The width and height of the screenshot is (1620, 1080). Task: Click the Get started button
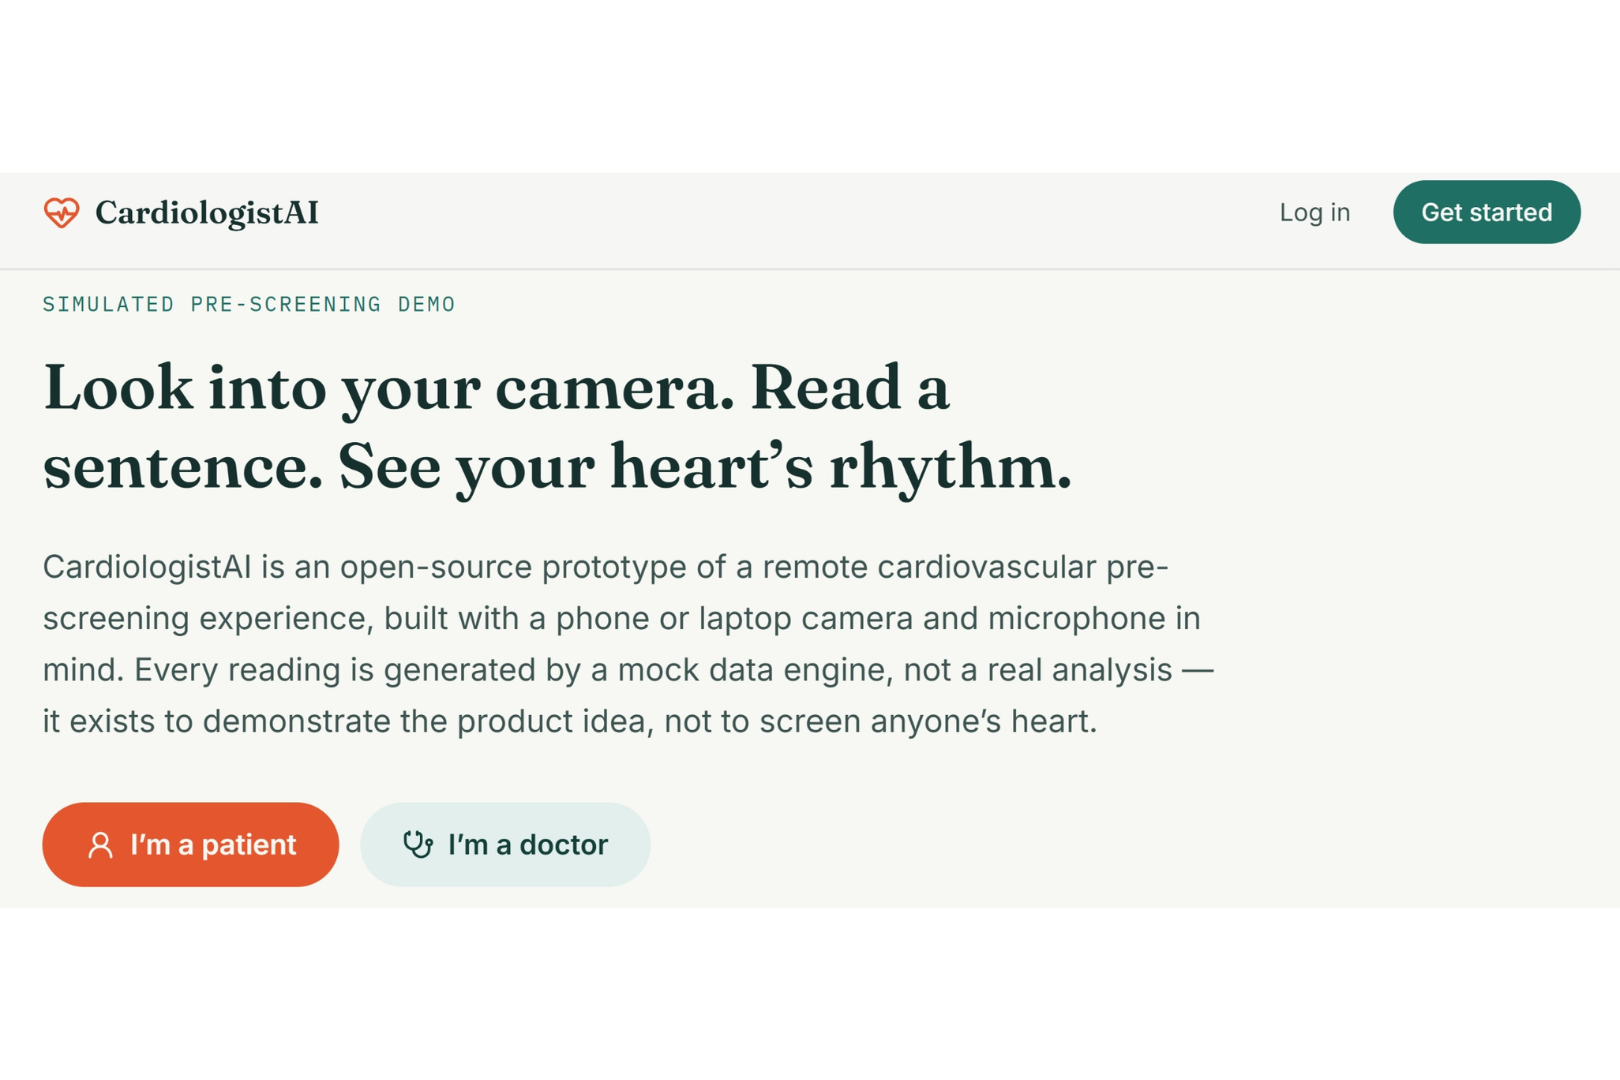coord(1486,212)
